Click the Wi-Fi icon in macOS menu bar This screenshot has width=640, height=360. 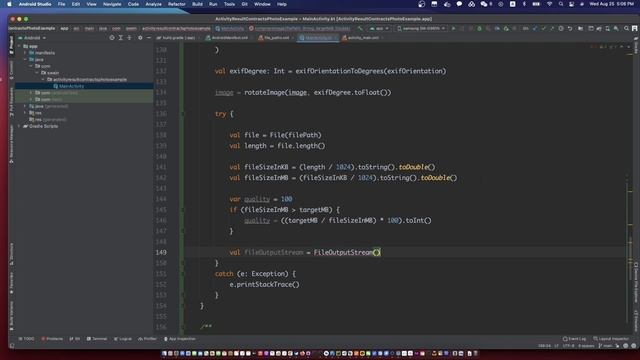click(549, 4)
